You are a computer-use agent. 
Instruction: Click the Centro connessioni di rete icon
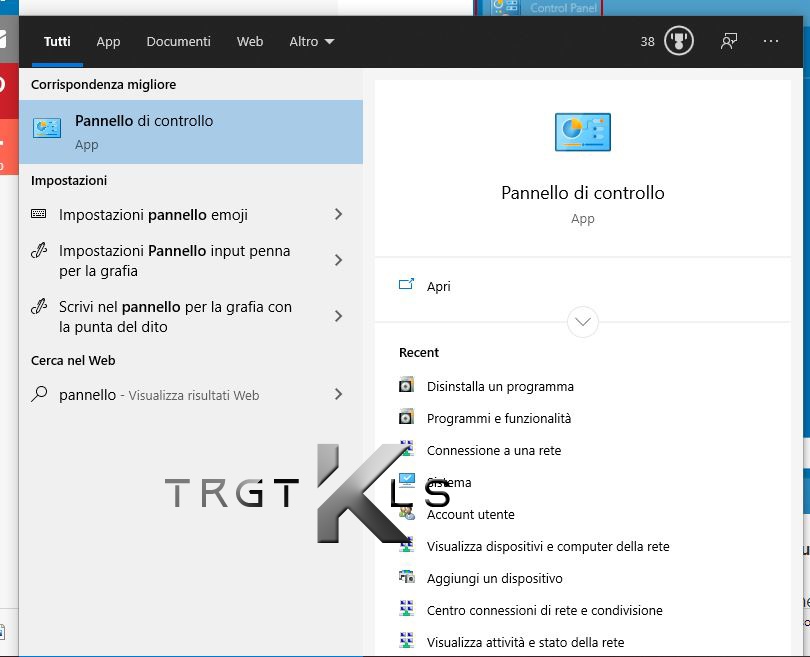(406, 610)
